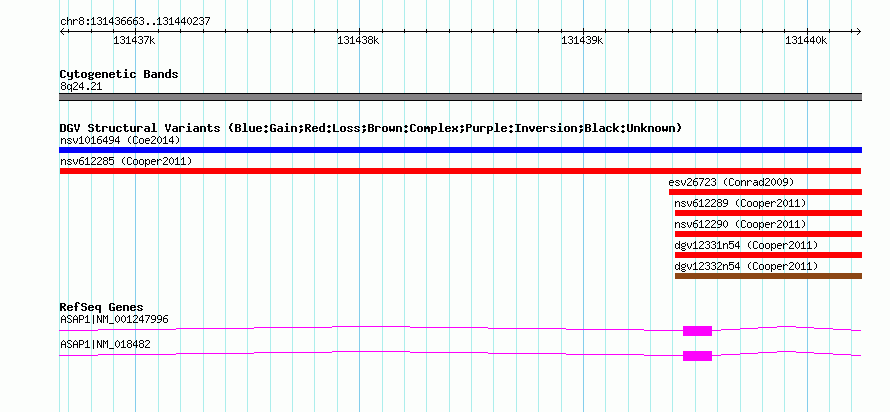Select the 8q24.21 band label
Screen dimensions: 890x412
(x=81, y=87)
